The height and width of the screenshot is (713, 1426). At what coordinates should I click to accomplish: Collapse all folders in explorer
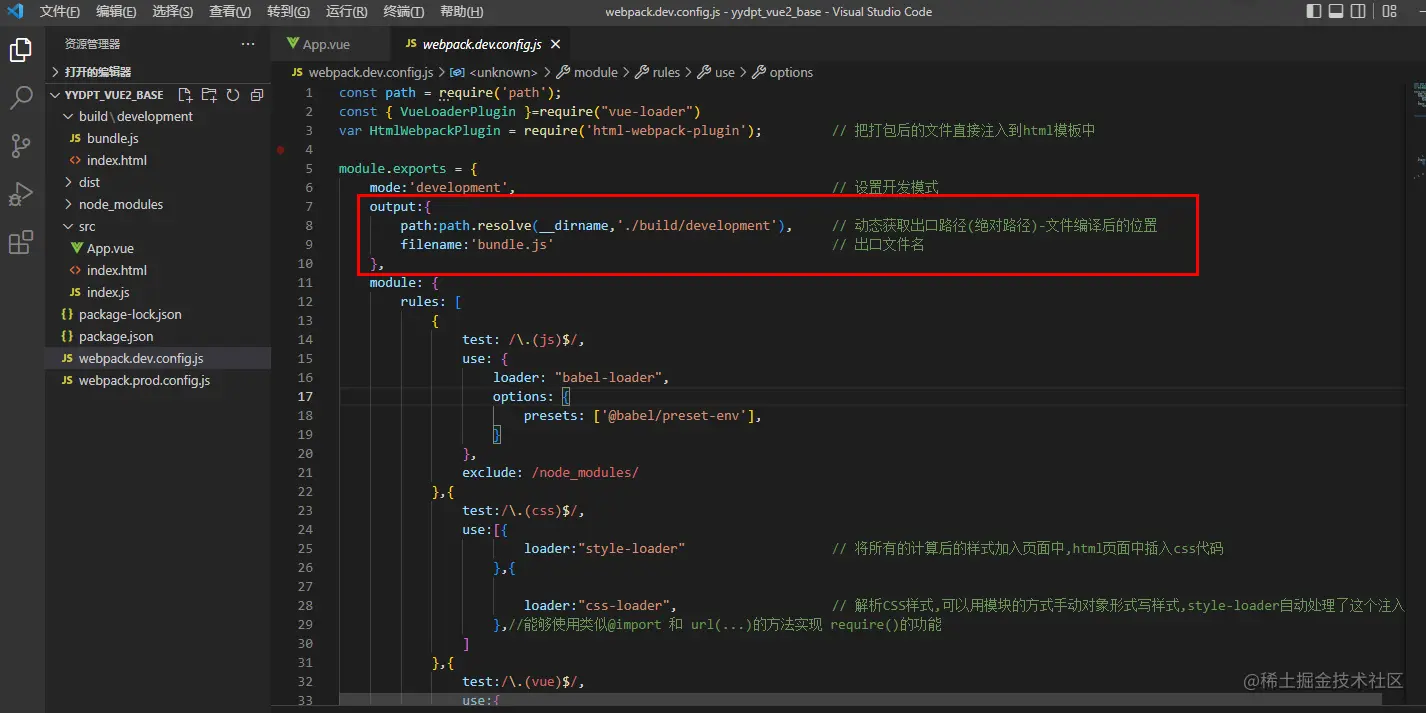[257, 95]
